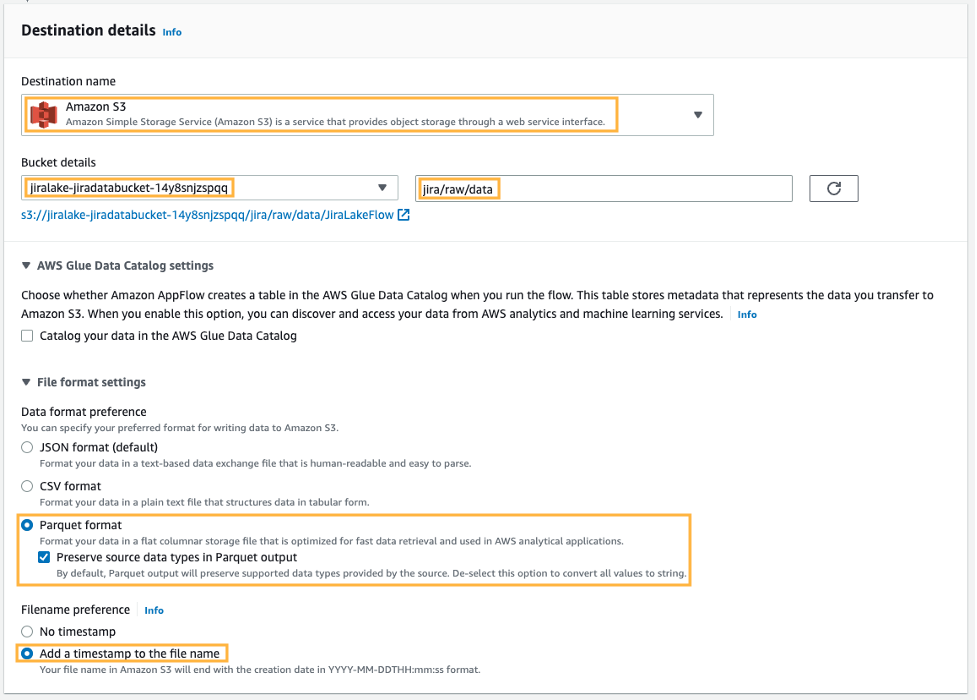Select Parquet format radio button
The width and height of the screenshot is (977, 700).
(26, 525)
